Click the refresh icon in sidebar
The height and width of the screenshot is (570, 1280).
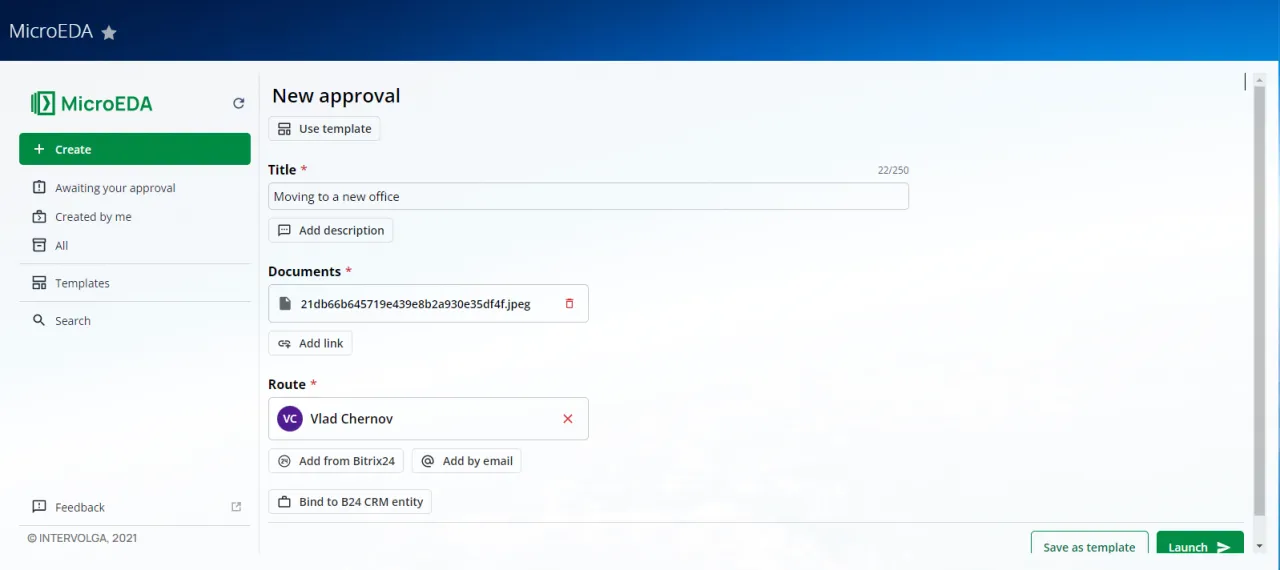click(x=238, y=103)
